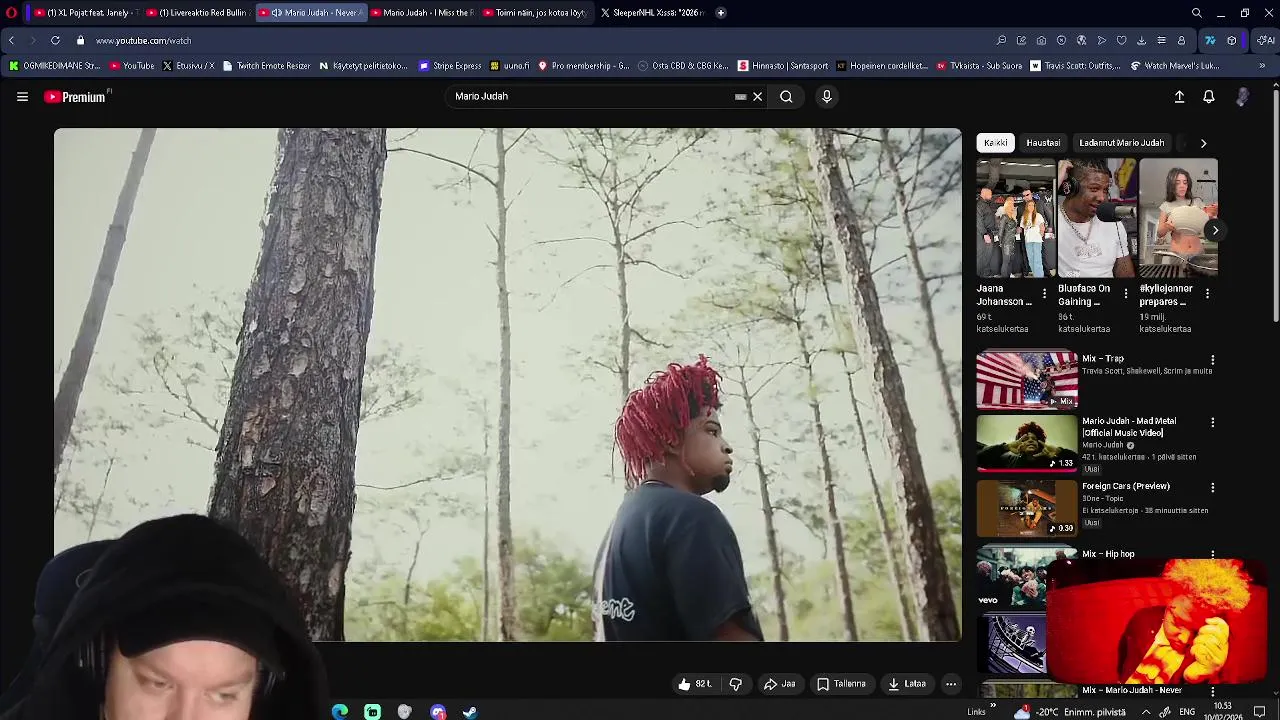Open the Opera downloads arrow icon
The width and height of the screenshot is (1280, 720).
pyautogui.click(x=1141, y=41)
